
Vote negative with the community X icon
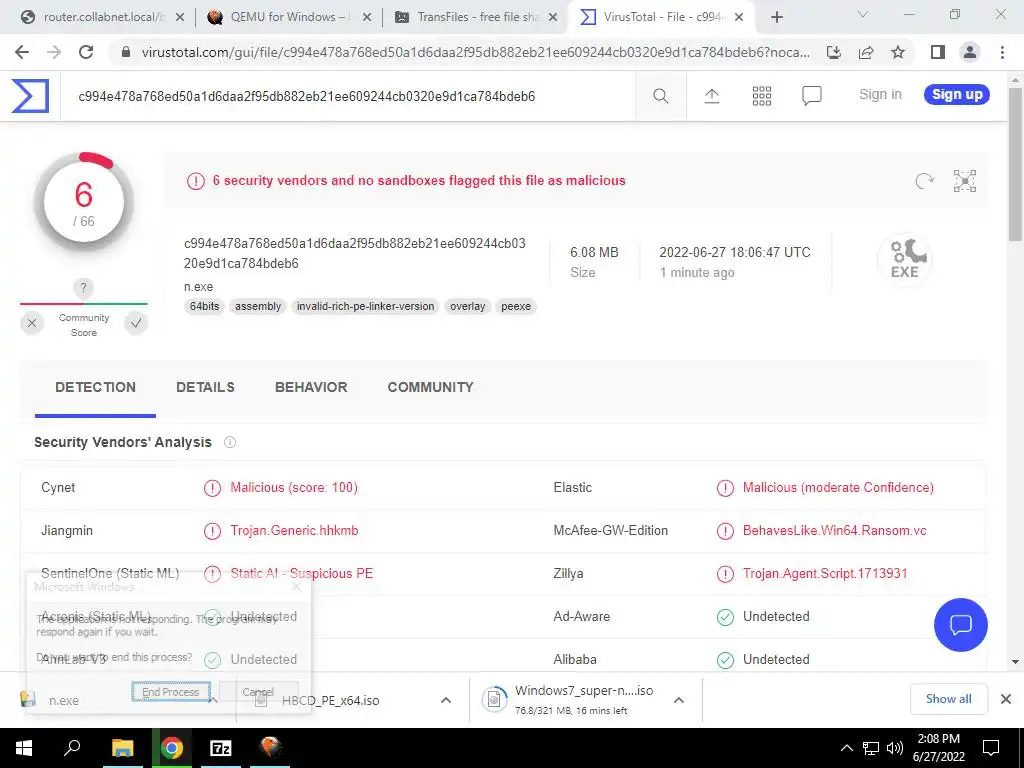click(32, 323)
